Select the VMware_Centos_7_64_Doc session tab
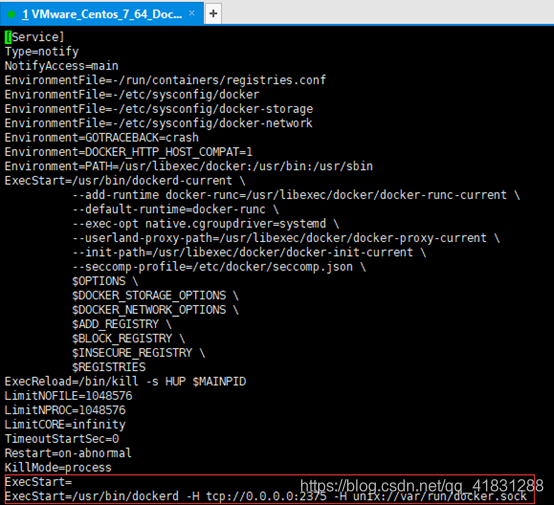Screen dimensions: 554x505 point(102,14)
